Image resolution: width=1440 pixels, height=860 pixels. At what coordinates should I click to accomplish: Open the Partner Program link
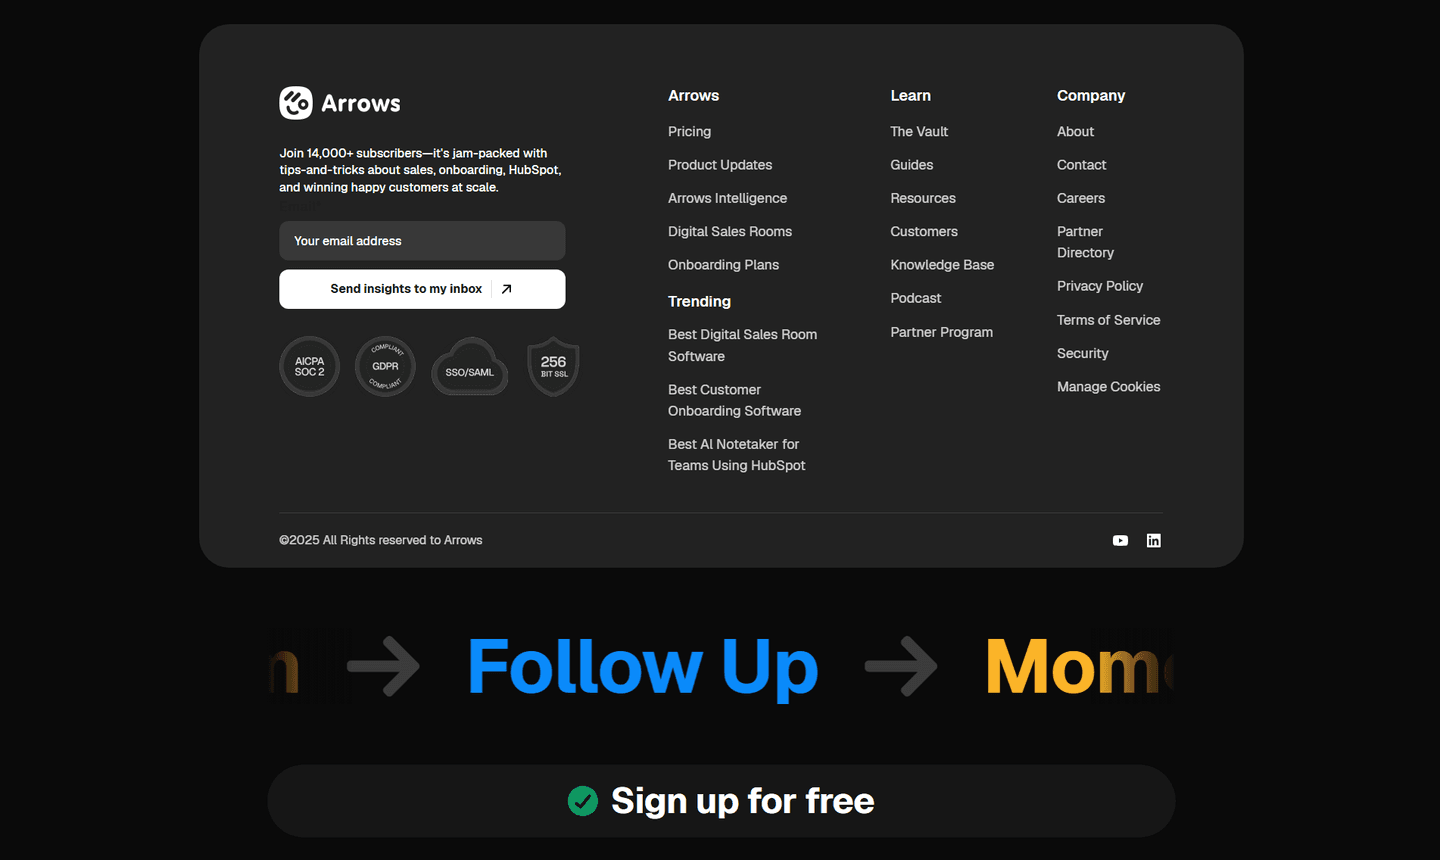pos(942,332)
